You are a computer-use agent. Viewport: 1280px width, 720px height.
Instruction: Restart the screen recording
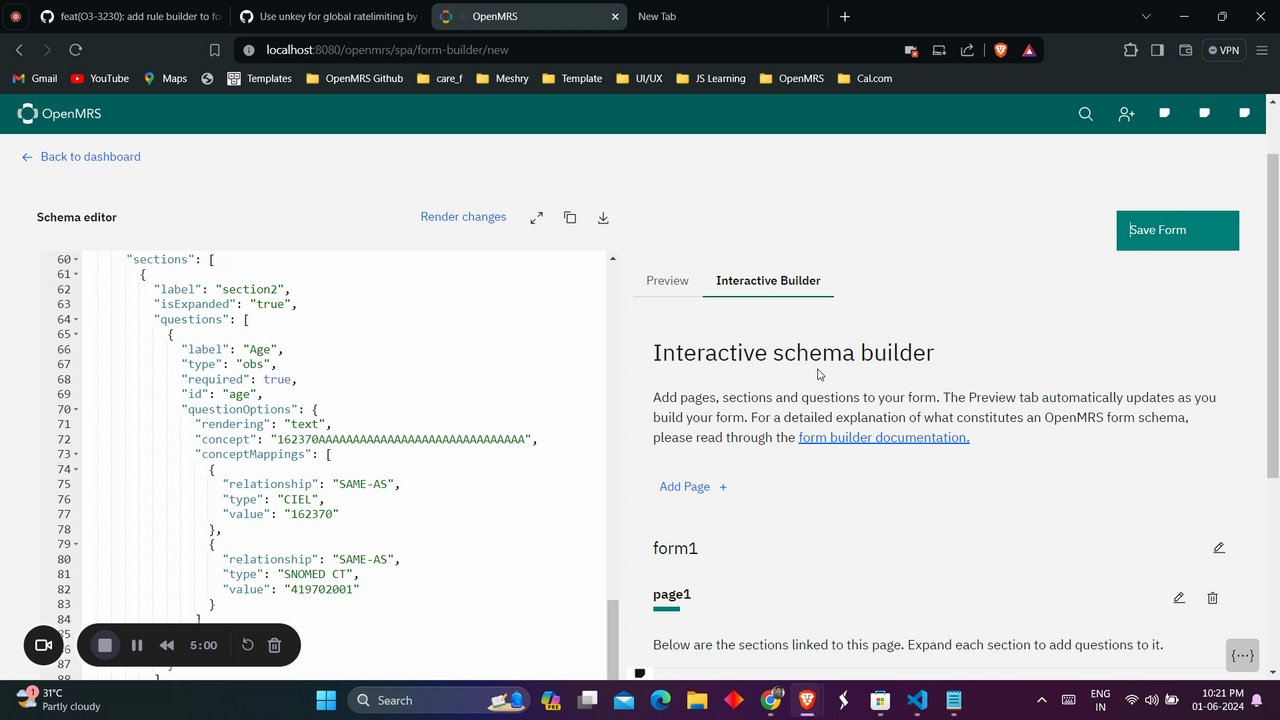click(x=248, y=645)
